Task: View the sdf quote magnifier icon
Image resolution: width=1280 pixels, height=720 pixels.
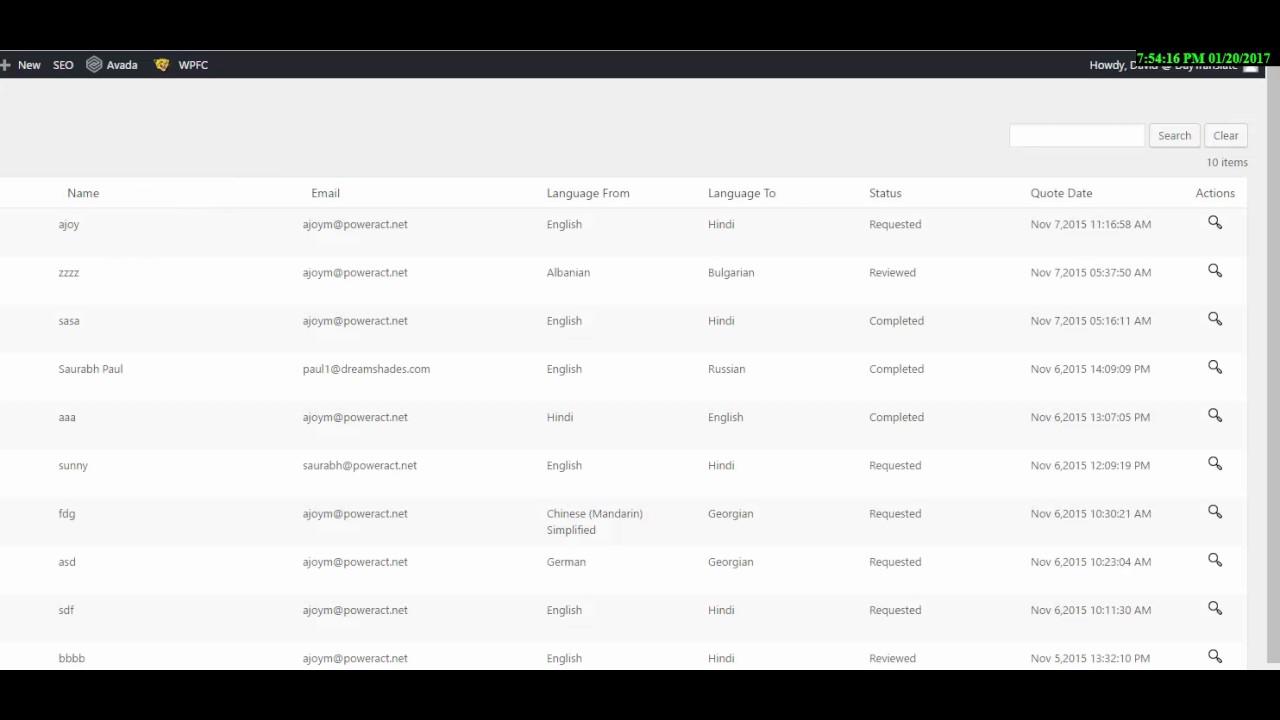Action: tap(1215, 608)
